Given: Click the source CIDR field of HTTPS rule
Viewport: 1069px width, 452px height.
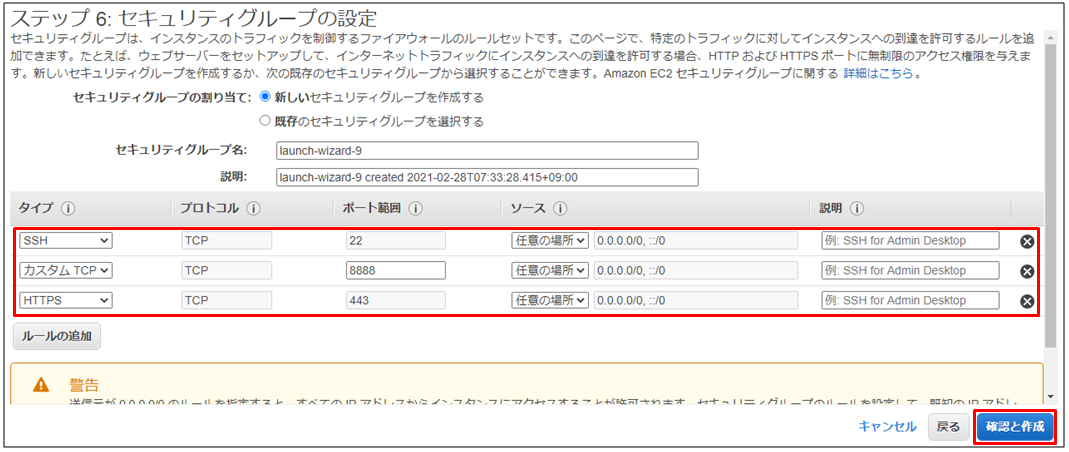Looking at the screenshot, I should click(696, 301).
